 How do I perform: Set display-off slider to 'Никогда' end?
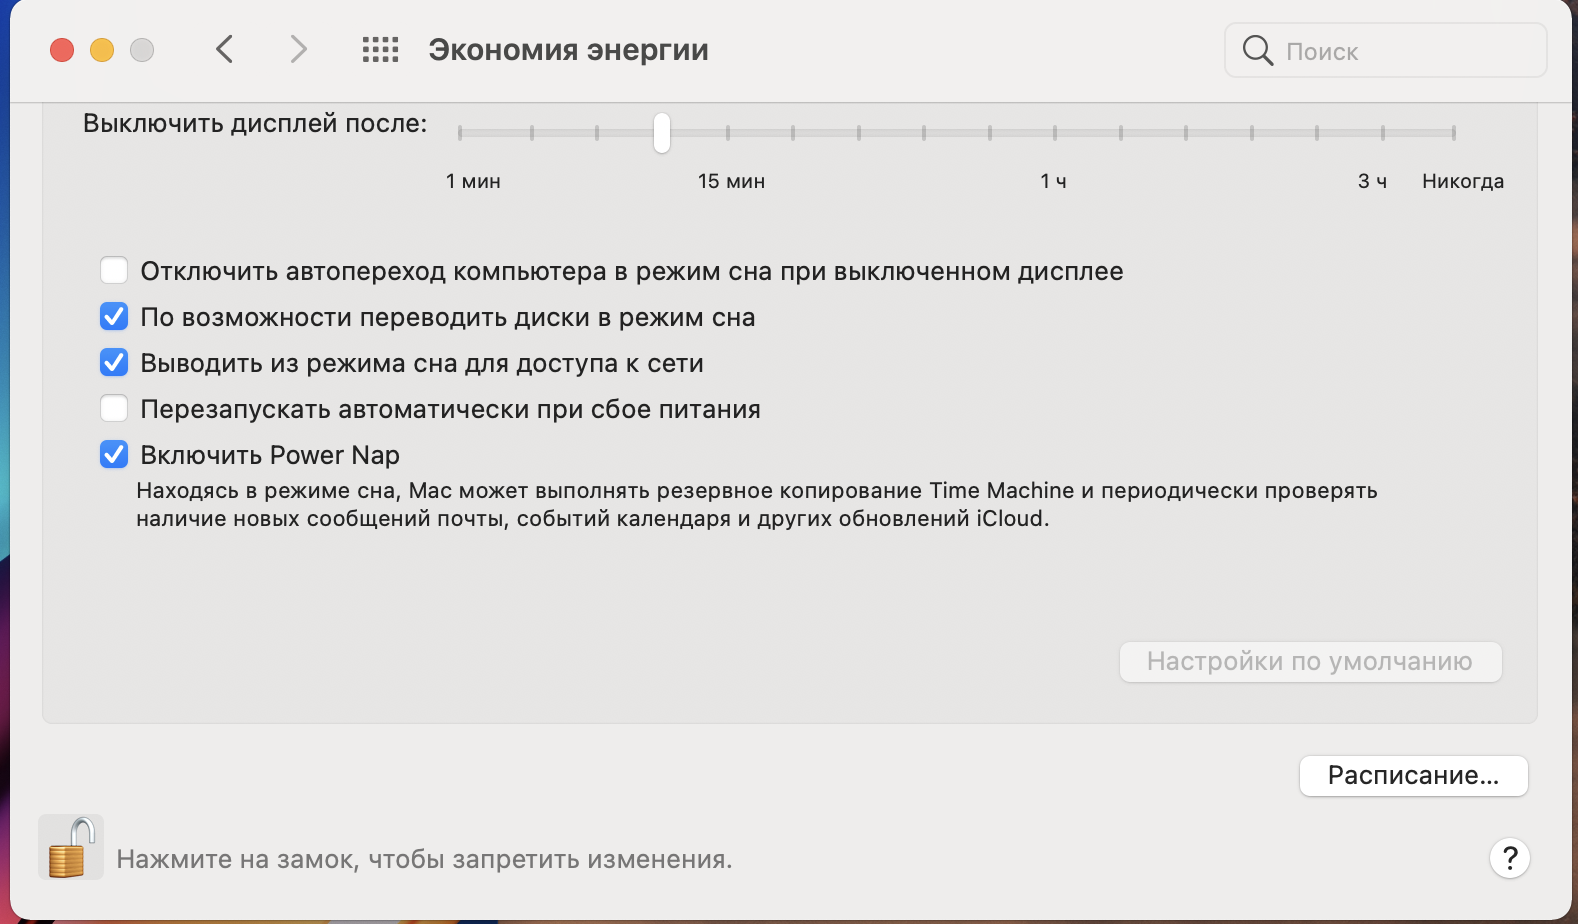click(1453, 132)
